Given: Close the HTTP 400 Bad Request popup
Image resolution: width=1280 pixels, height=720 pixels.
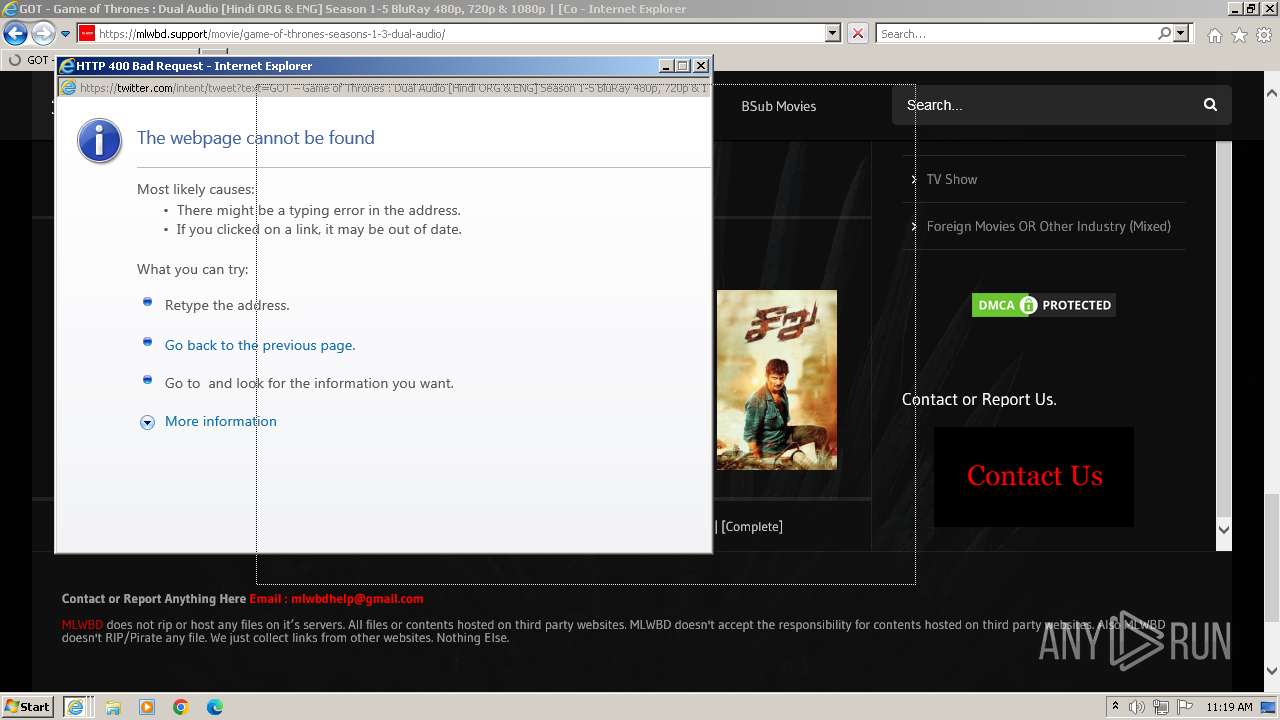Looking at the screenshot, I should point(701,66).
